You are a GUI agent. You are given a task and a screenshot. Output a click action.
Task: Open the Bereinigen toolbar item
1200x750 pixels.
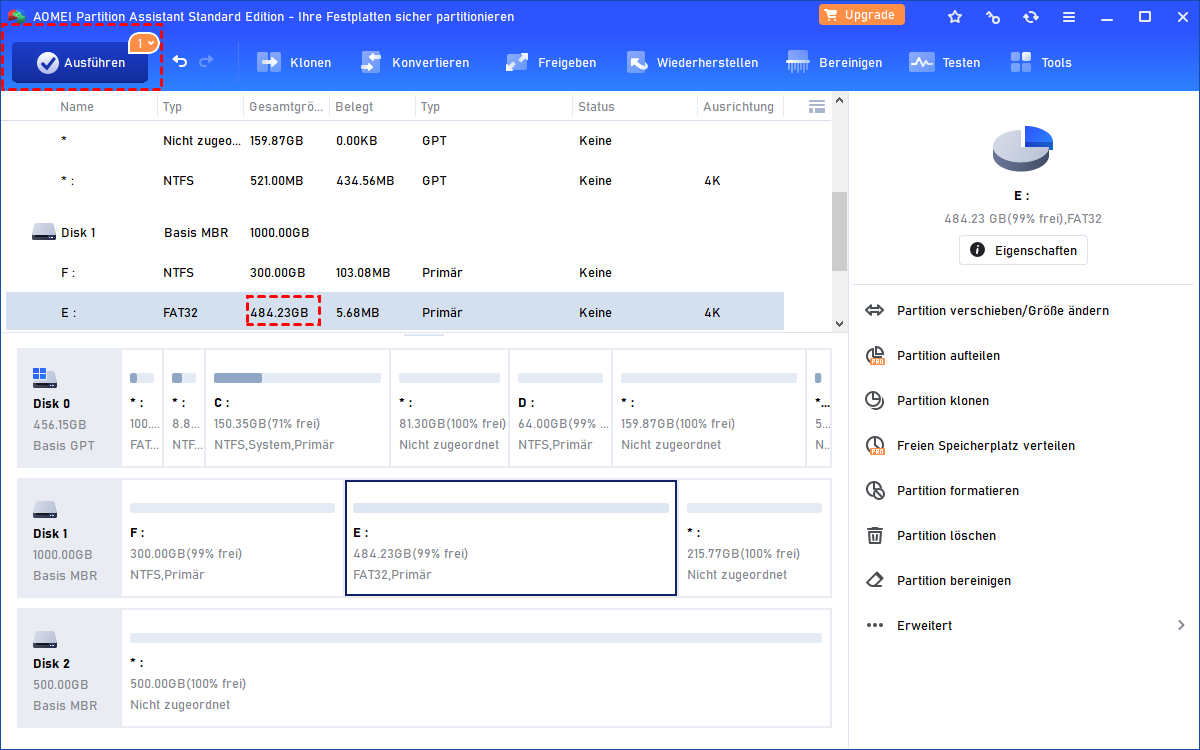coord(834,62)
